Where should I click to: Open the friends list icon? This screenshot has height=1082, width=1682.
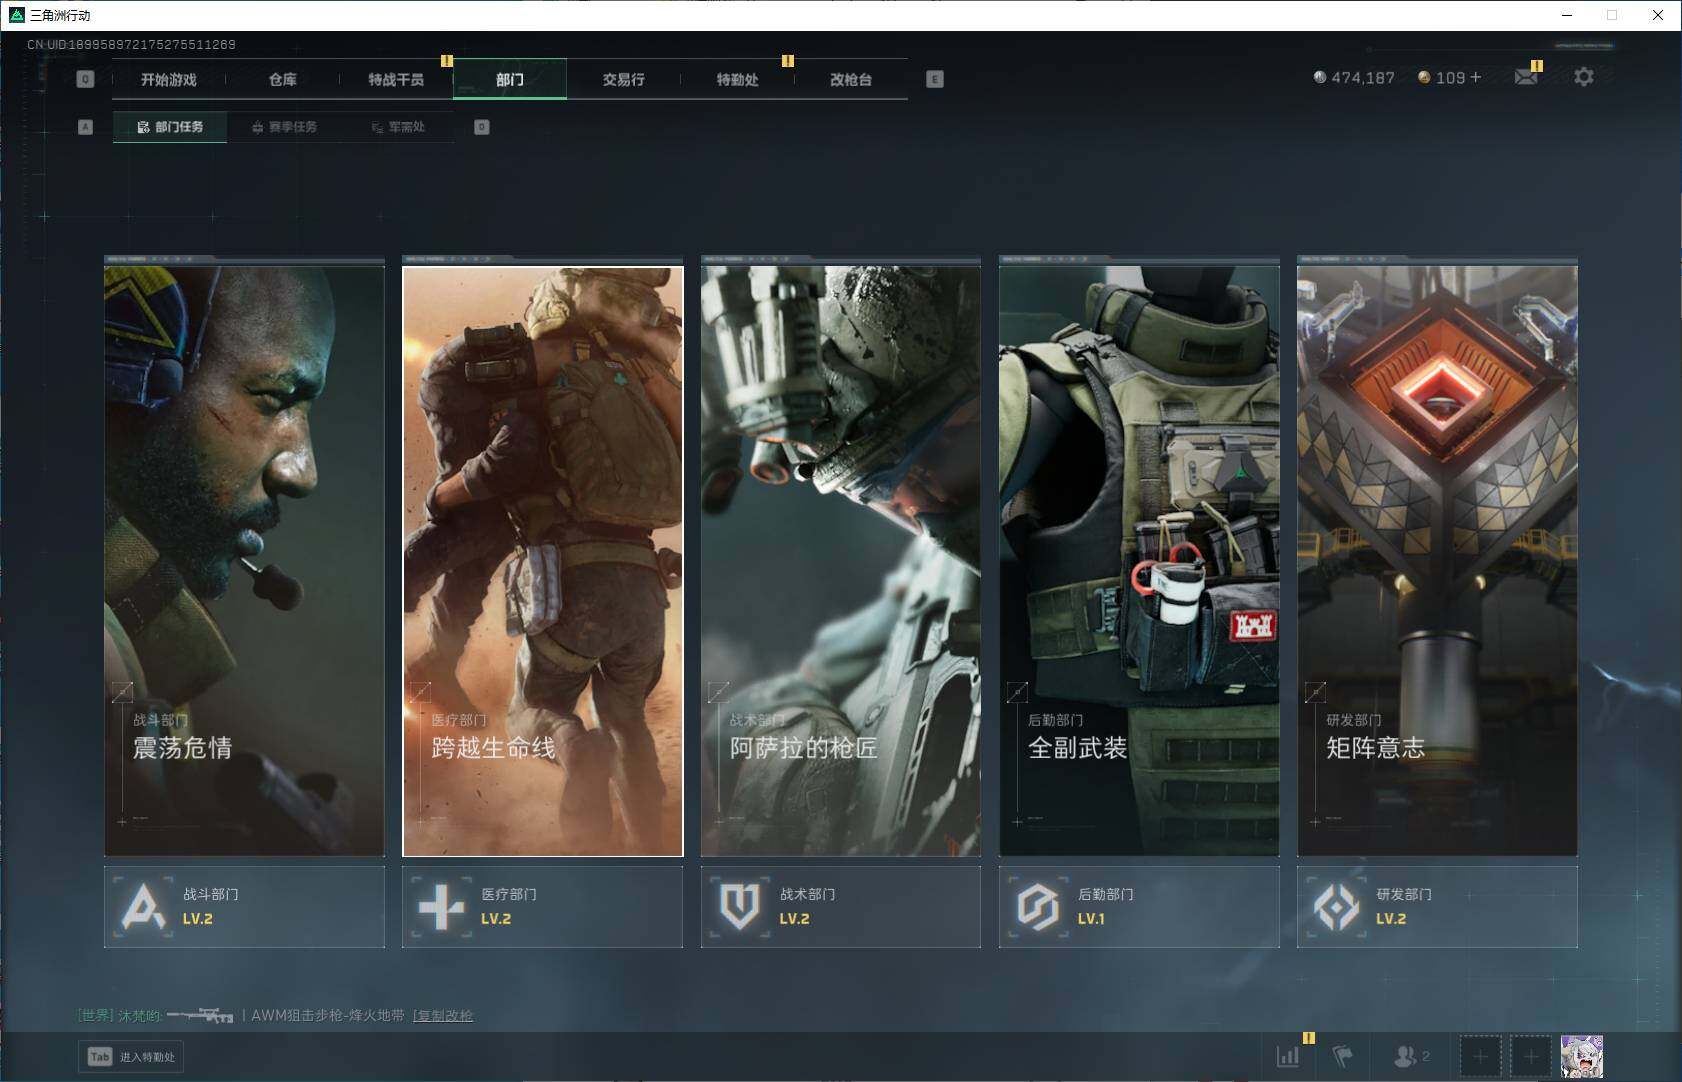click(1405, 1056)
